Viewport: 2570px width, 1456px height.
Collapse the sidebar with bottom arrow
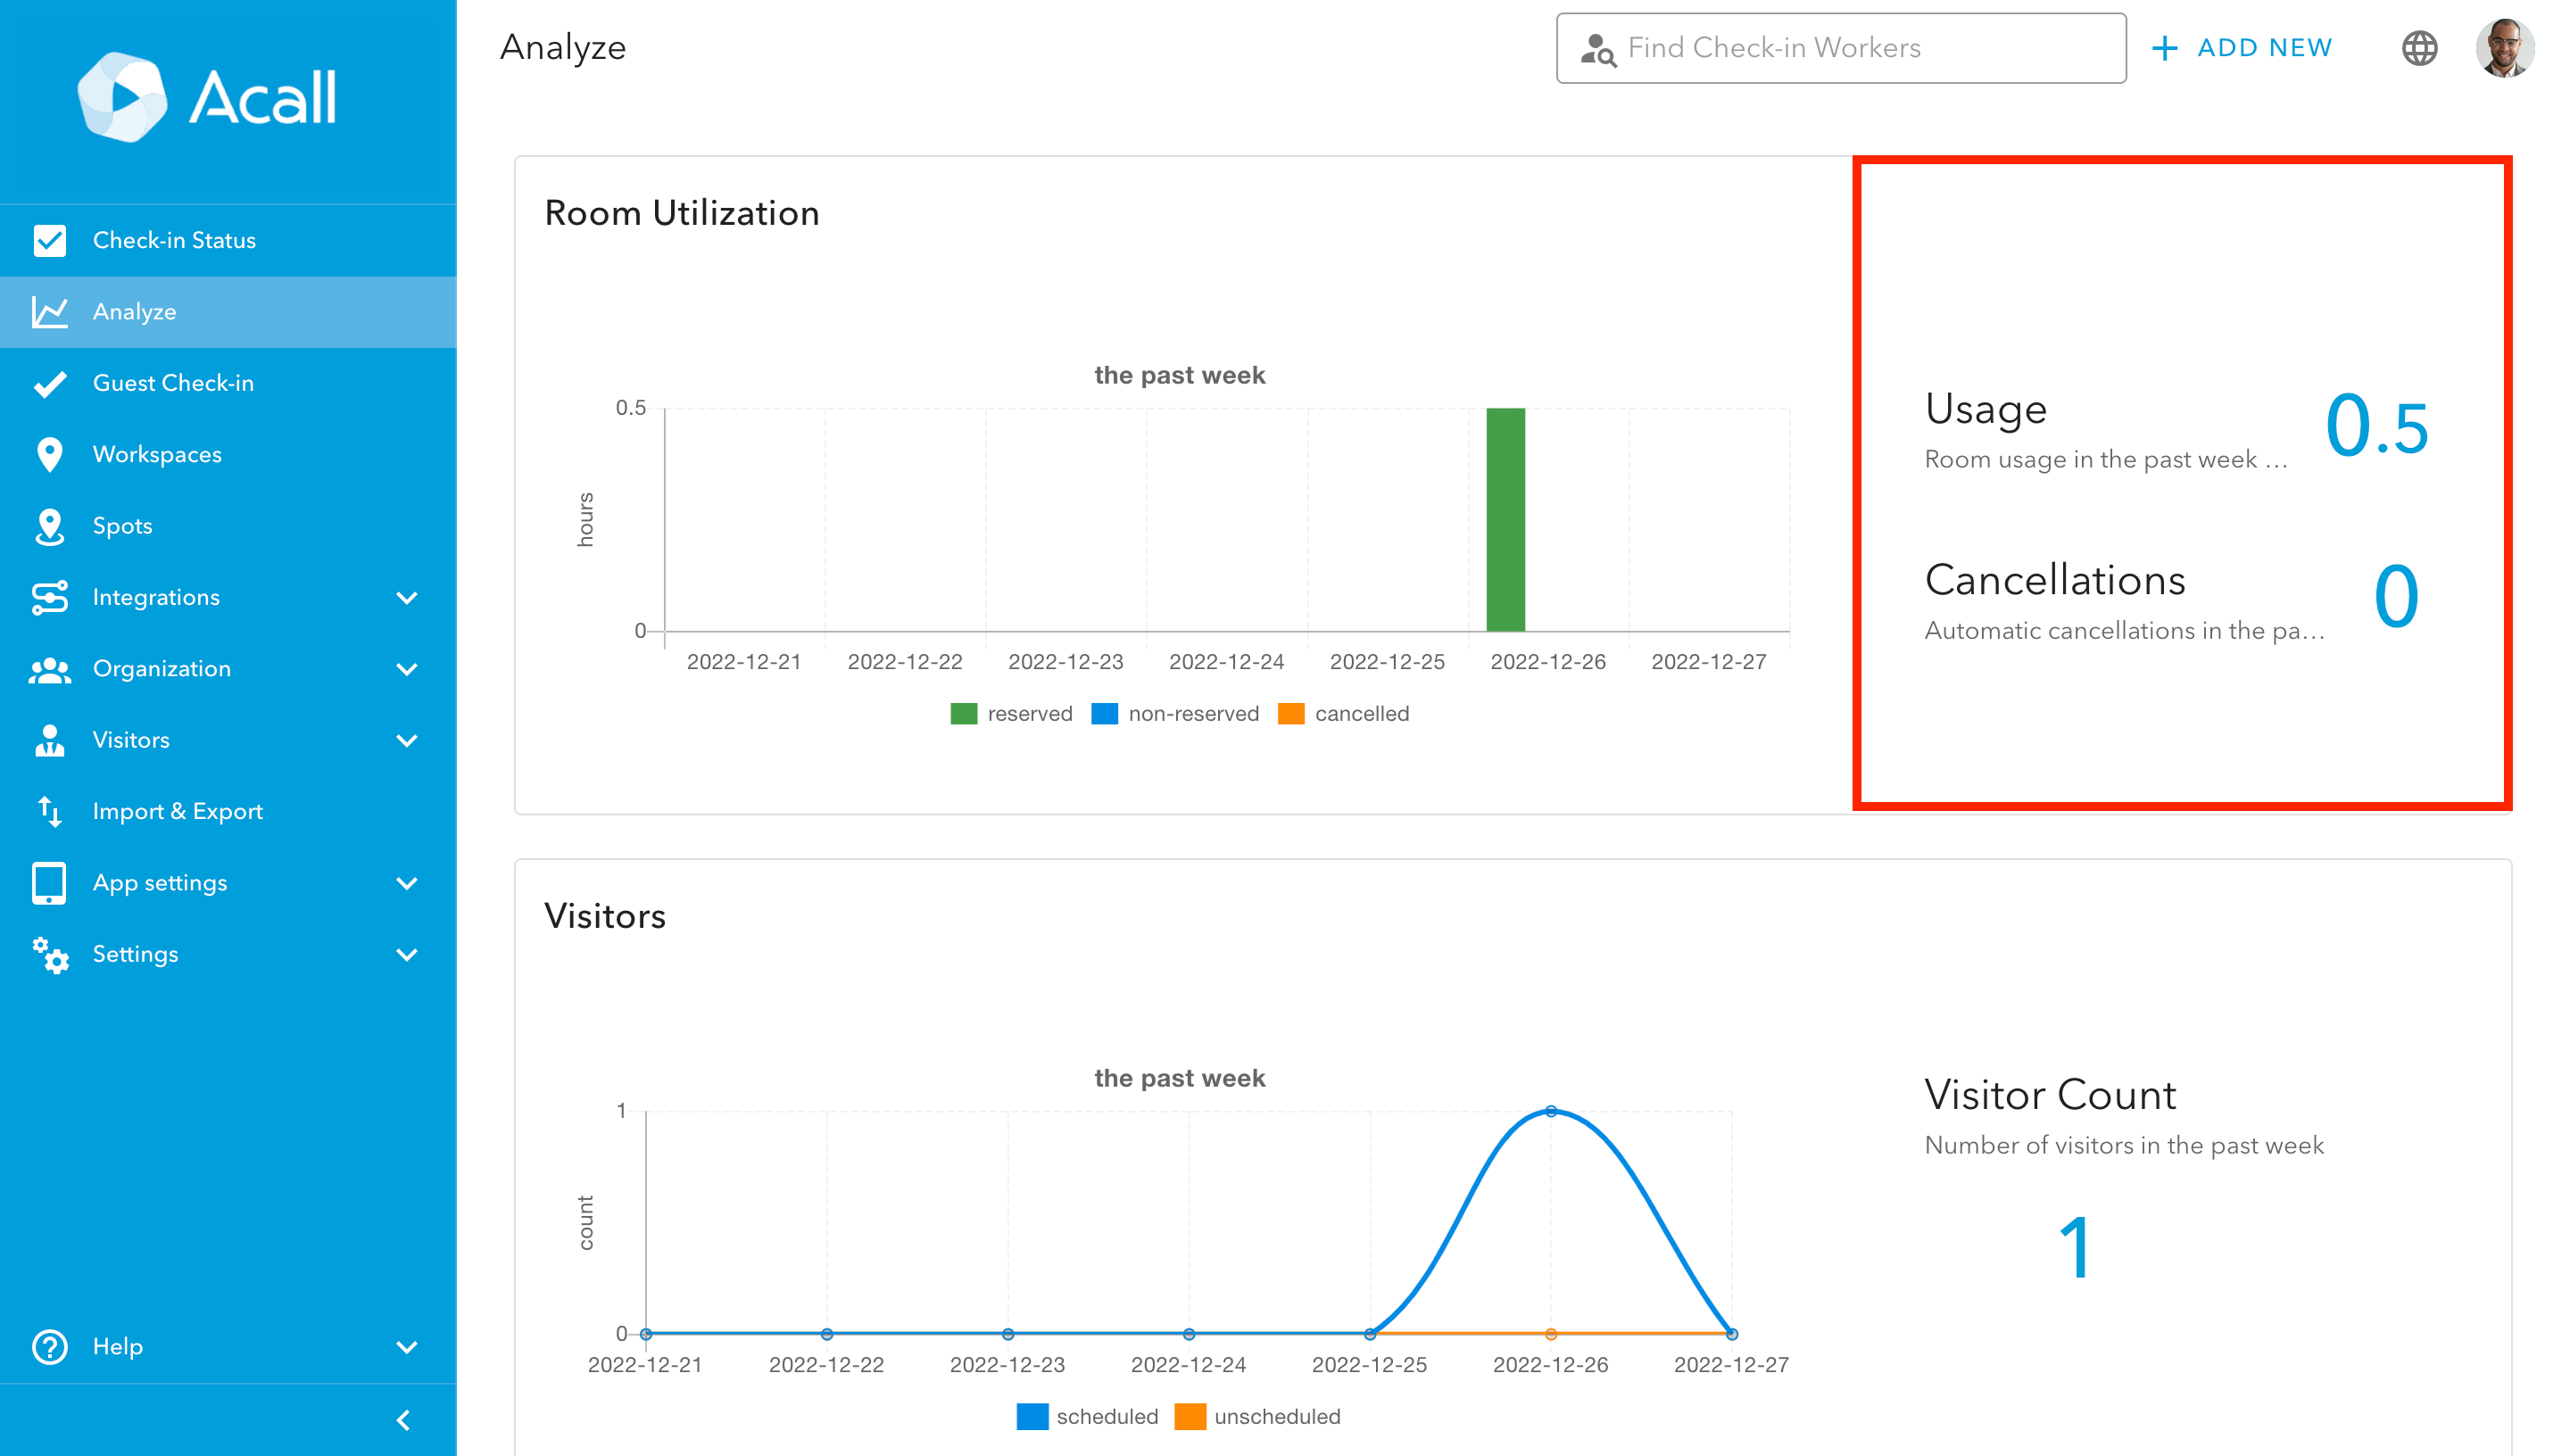tap(403, 1420)
